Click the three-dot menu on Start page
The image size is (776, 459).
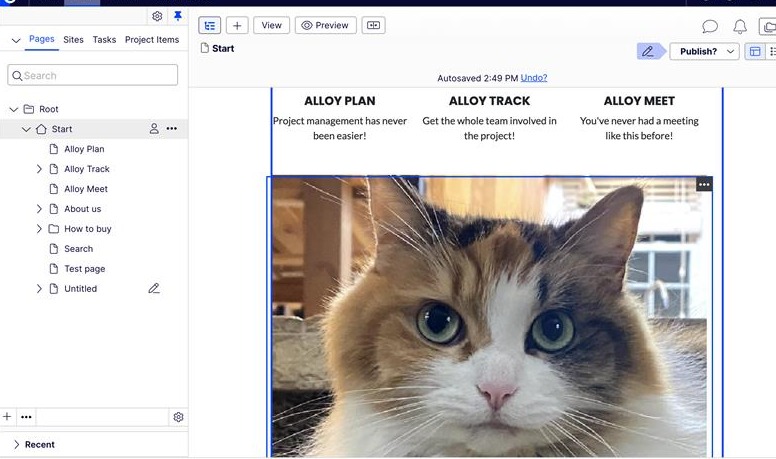coord(172,129)
